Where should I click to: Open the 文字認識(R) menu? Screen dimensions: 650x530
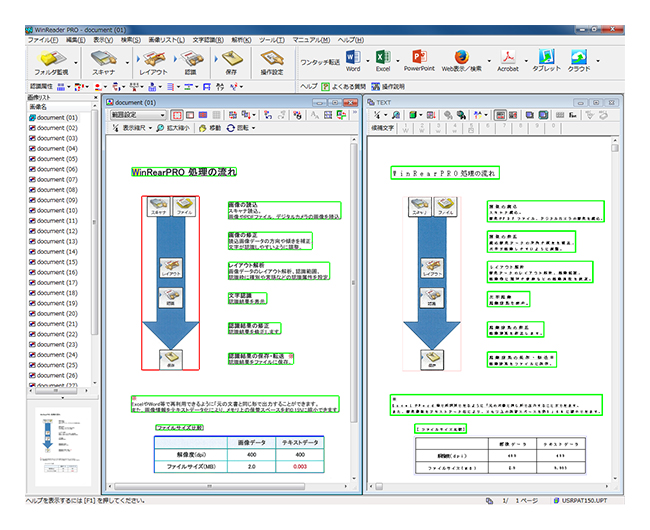click(x=208, y=40)
